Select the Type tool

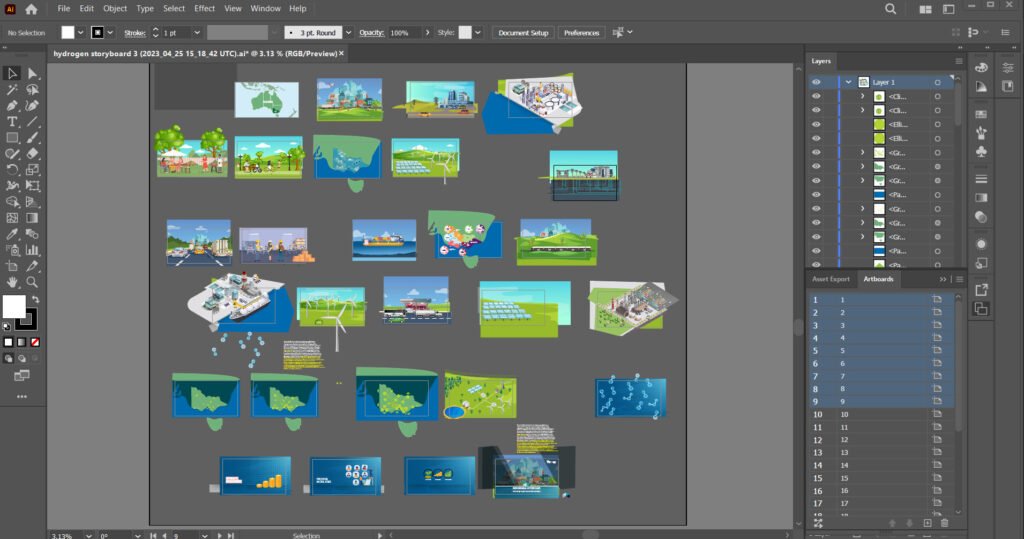(12, 122)
